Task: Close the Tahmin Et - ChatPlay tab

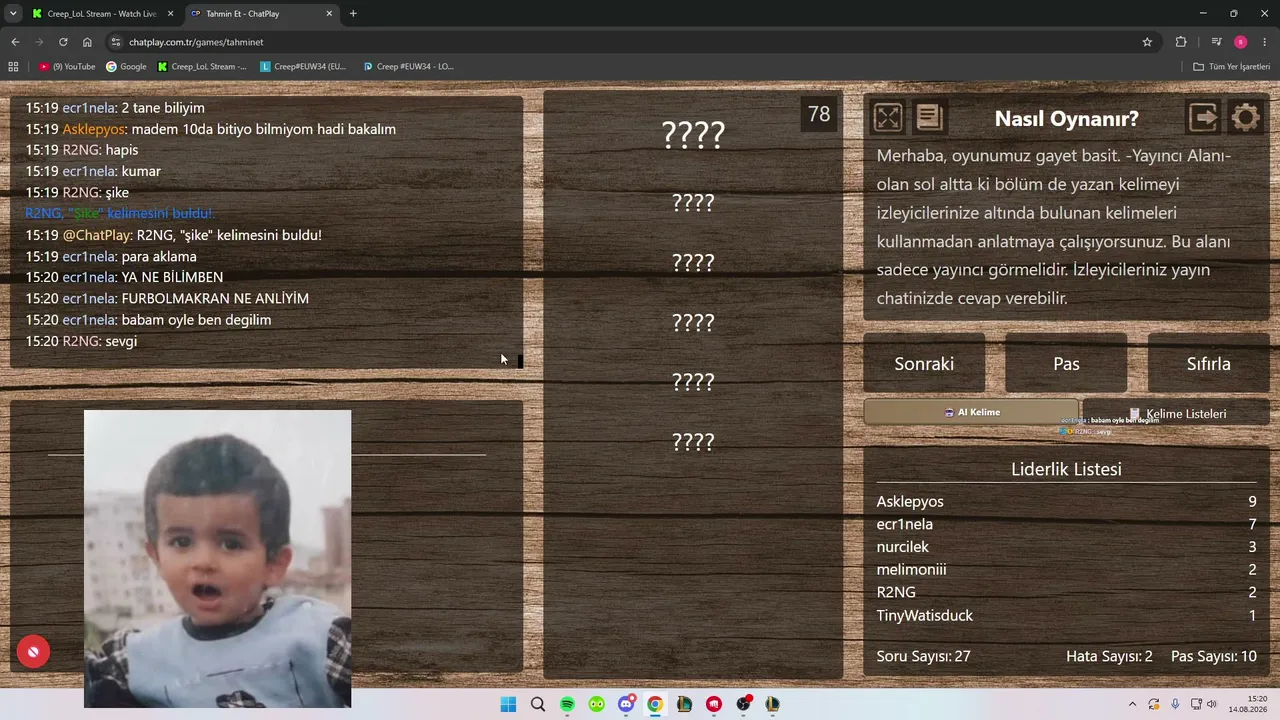Action: 329,14
